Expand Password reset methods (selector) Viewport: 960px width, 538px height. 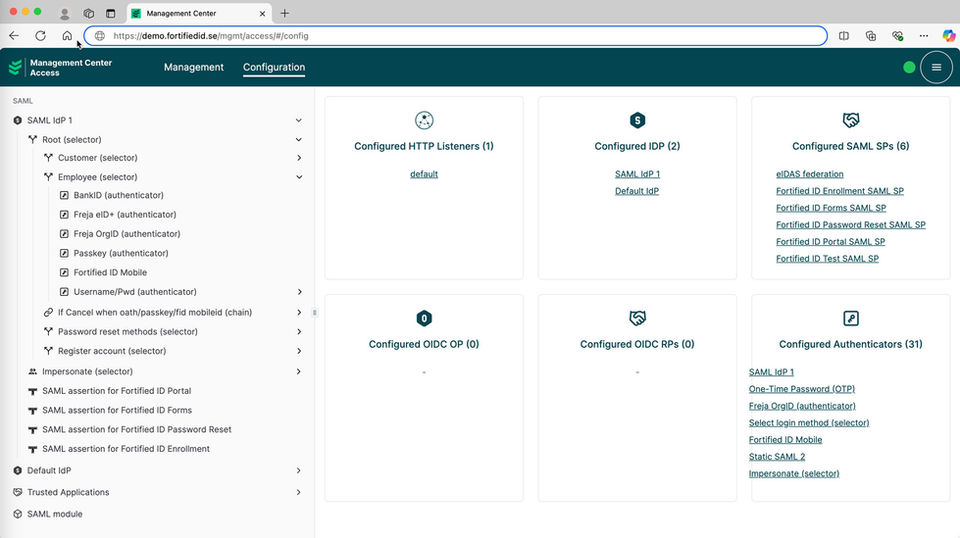coord(299,332)
